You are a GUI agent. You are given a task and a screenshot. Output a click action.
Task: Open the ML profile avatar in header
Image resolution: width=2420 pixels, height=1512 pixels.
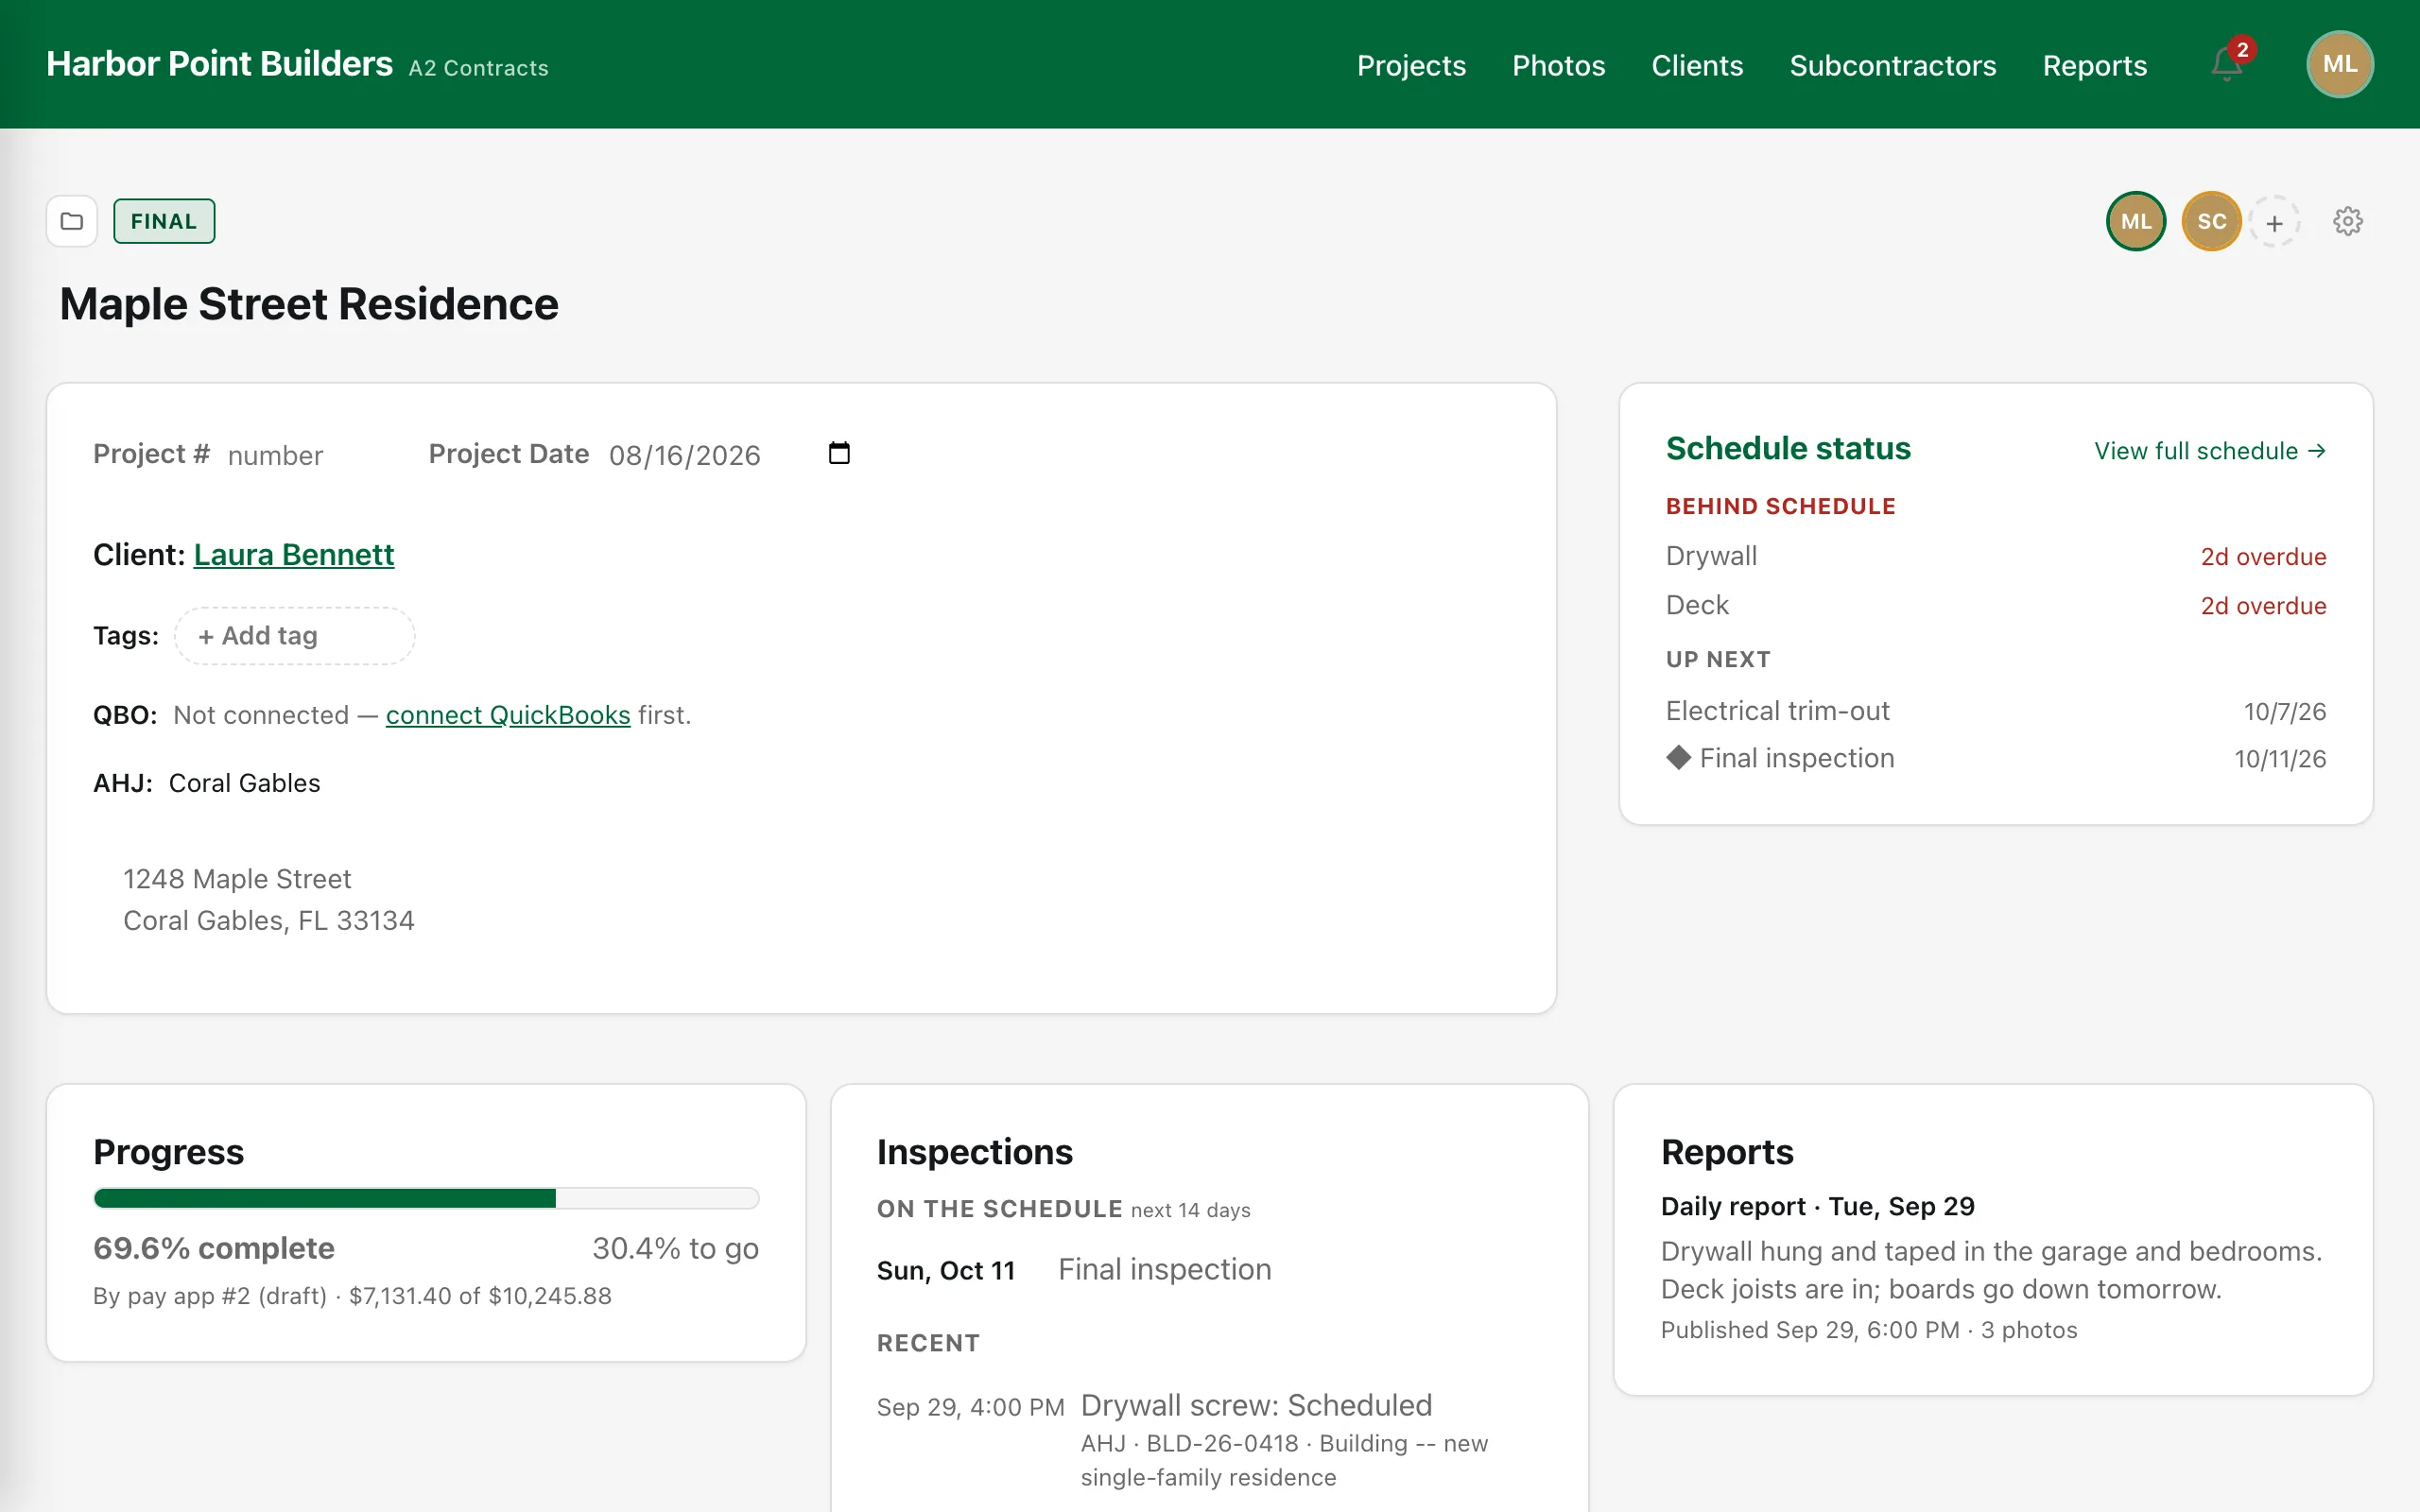2340,65
